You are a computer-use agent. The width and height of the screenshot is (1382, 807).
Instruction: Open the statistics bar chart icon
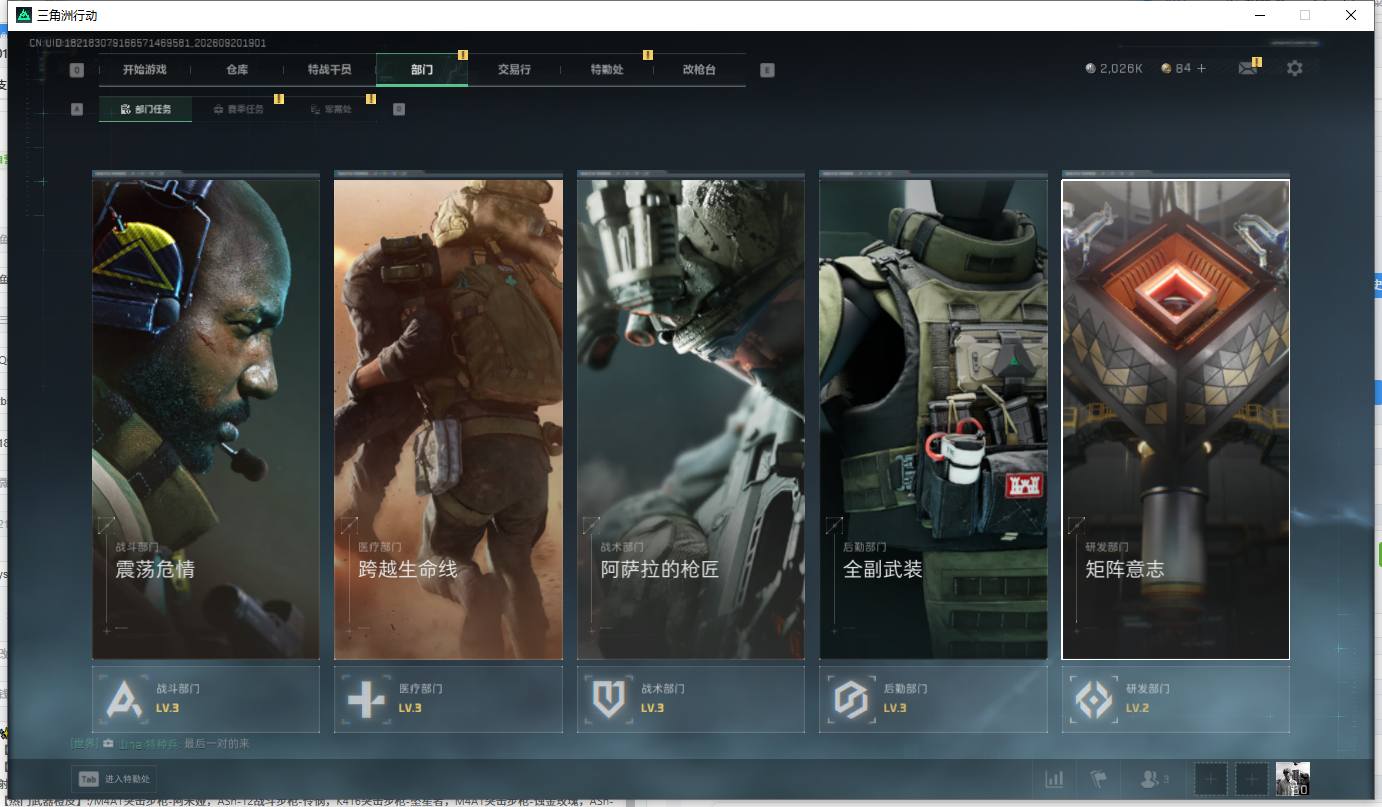pos(1054,779)
